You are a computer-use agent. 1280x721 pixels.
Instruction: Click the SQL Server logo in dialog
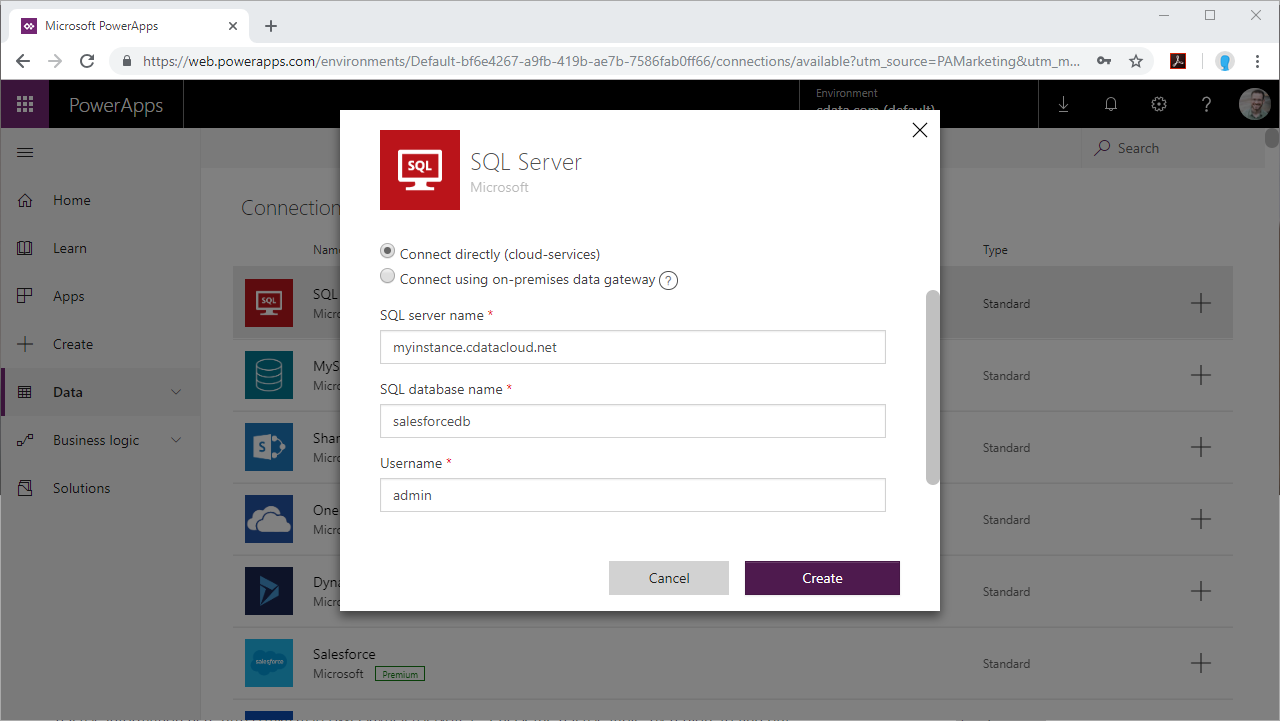[420, 170]
